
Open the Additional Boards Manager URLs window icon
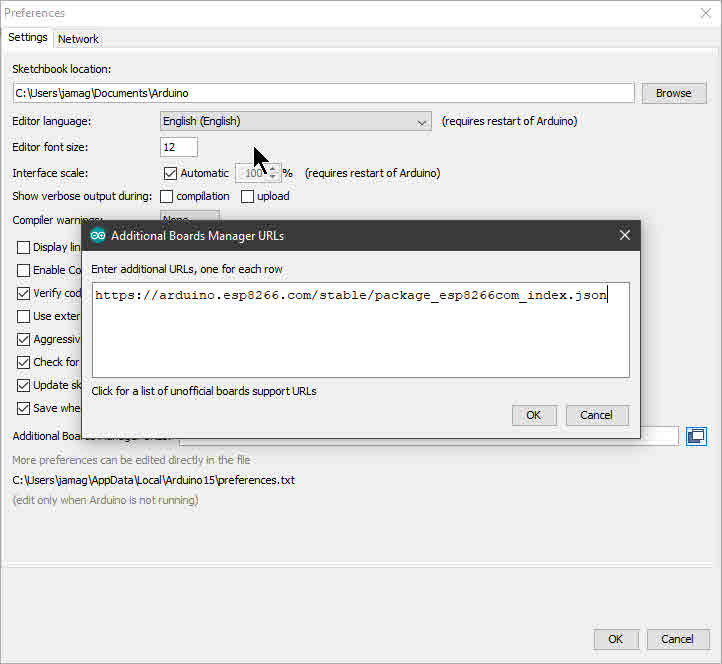(696, 436)
